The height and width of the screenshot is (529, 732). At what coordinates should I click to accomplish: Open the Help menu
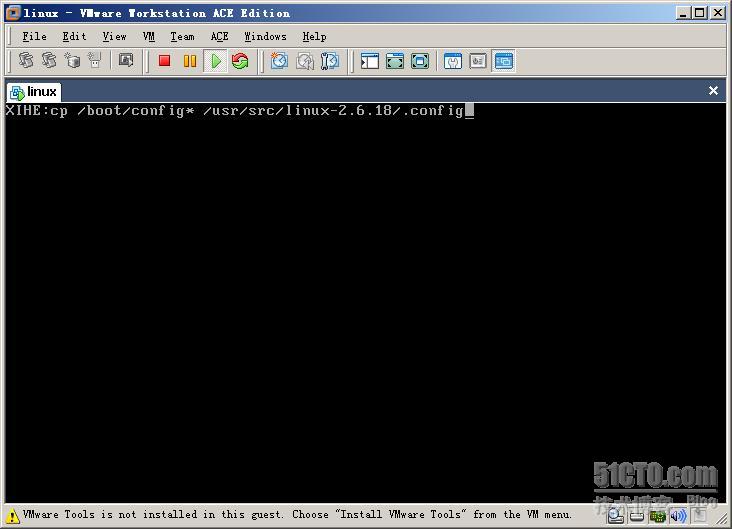pos(314,36)
